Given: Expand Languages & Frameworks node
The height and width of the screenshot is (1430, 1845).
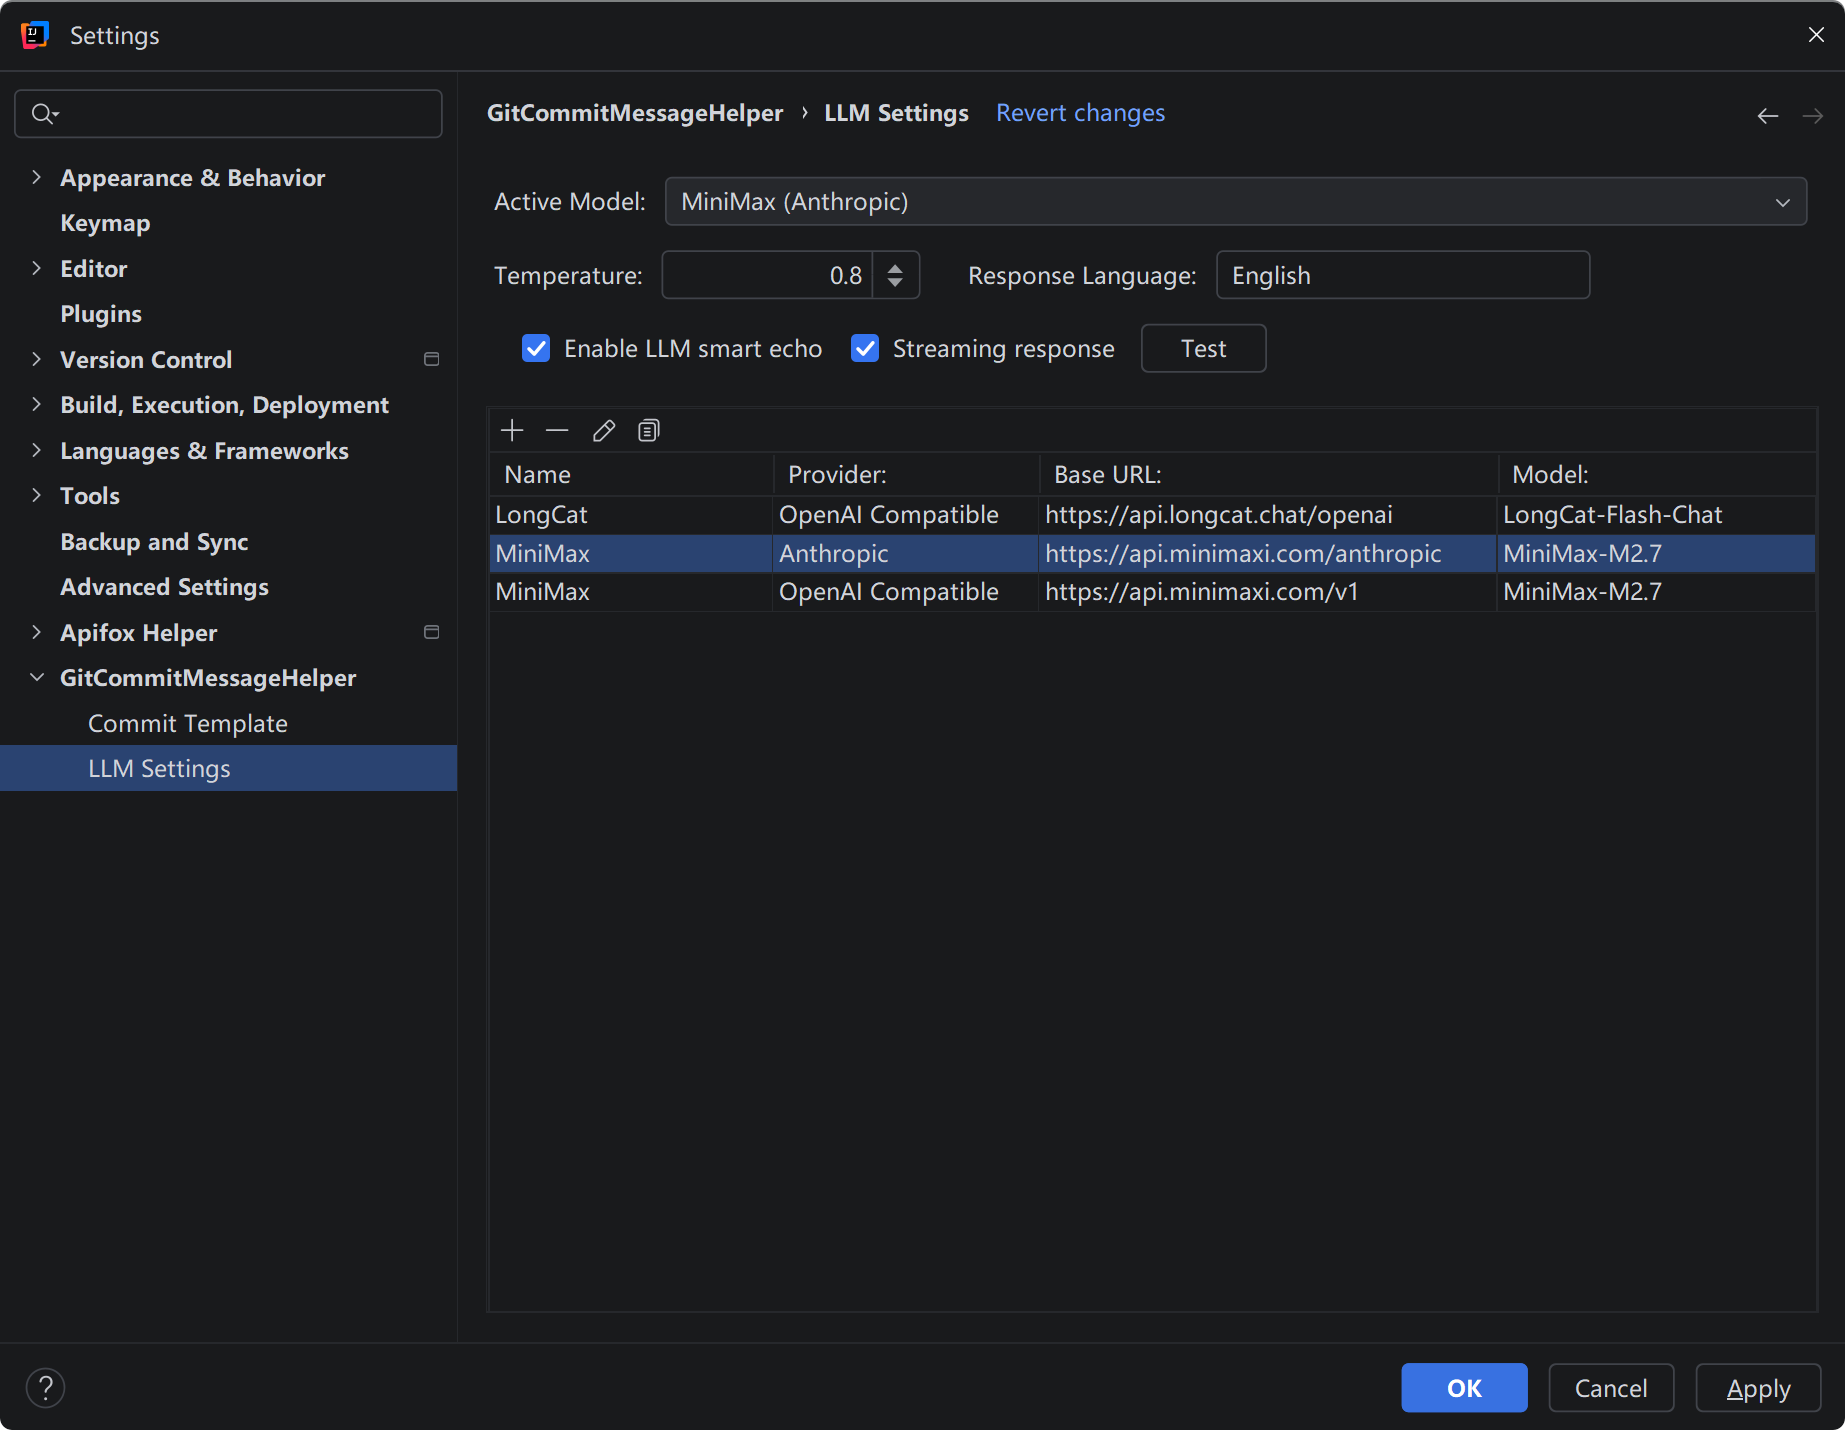Looking at the screenshot, I should pyautogui.click(x=37, y=450).
